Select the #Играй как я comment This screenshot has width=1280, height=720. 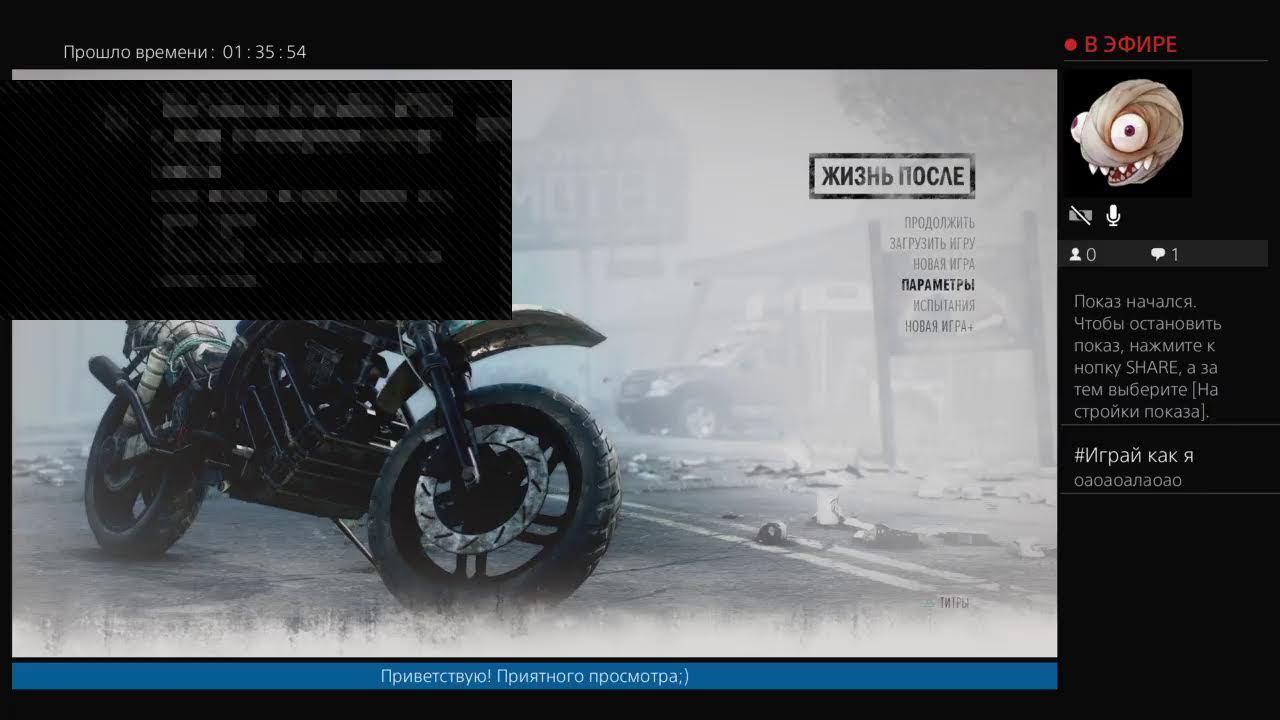point(1133,455)
